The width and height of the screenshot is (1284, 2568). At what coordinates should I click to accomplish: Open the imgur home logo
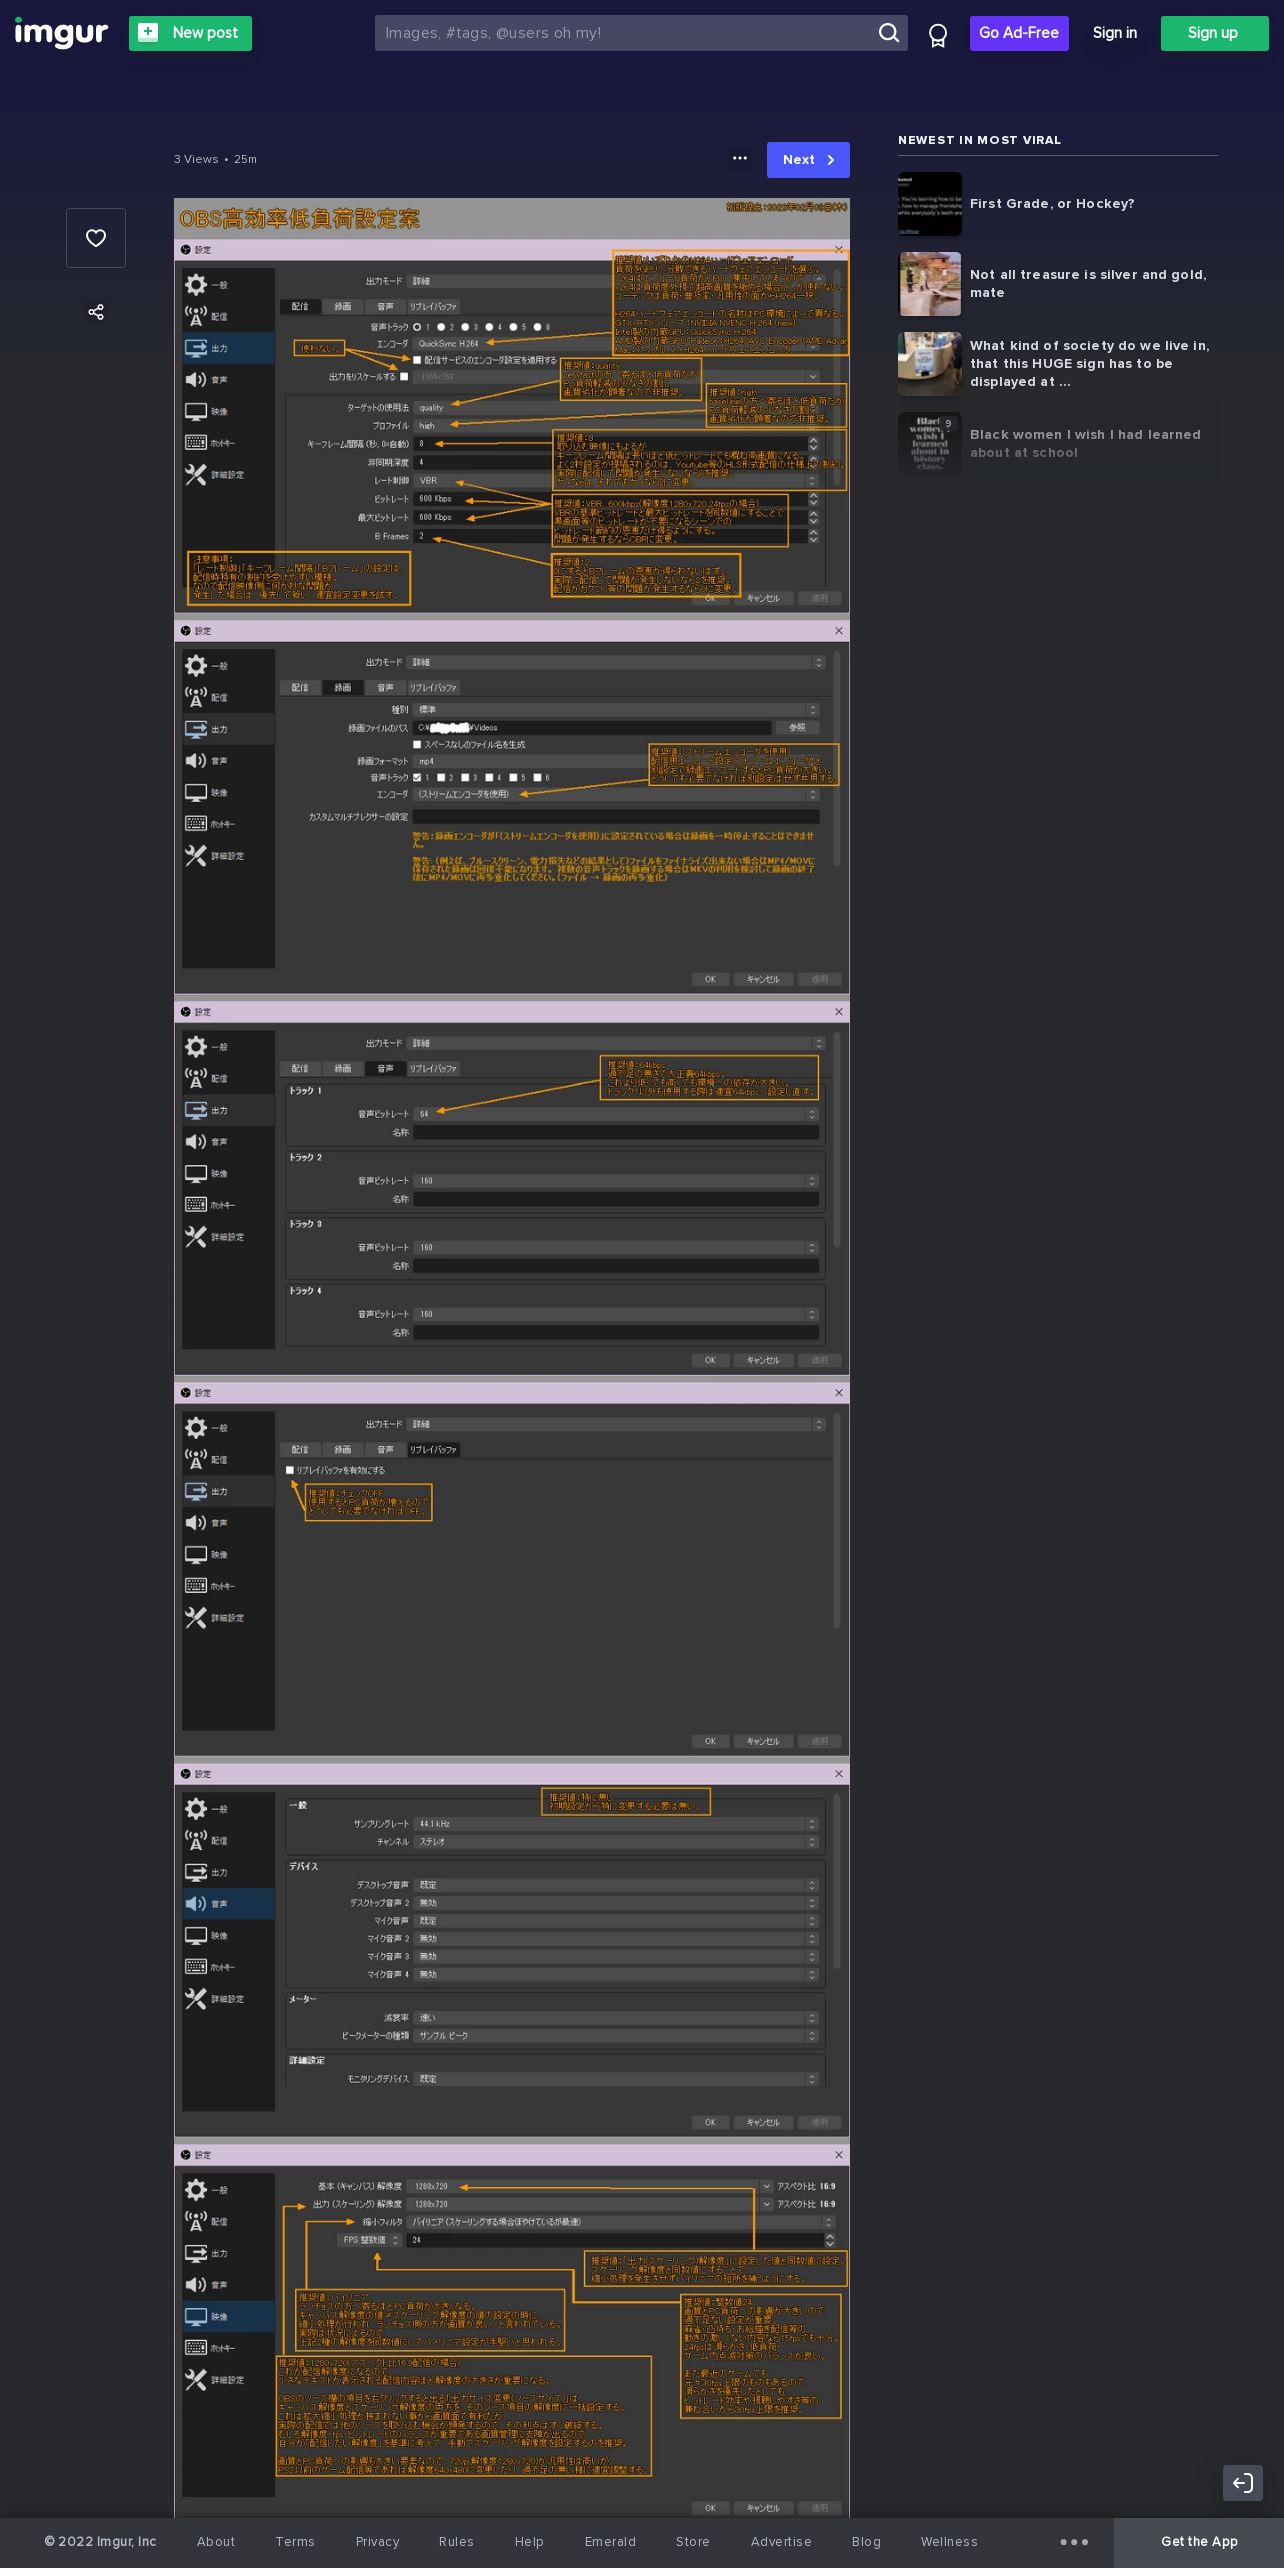tap(61, 33)
